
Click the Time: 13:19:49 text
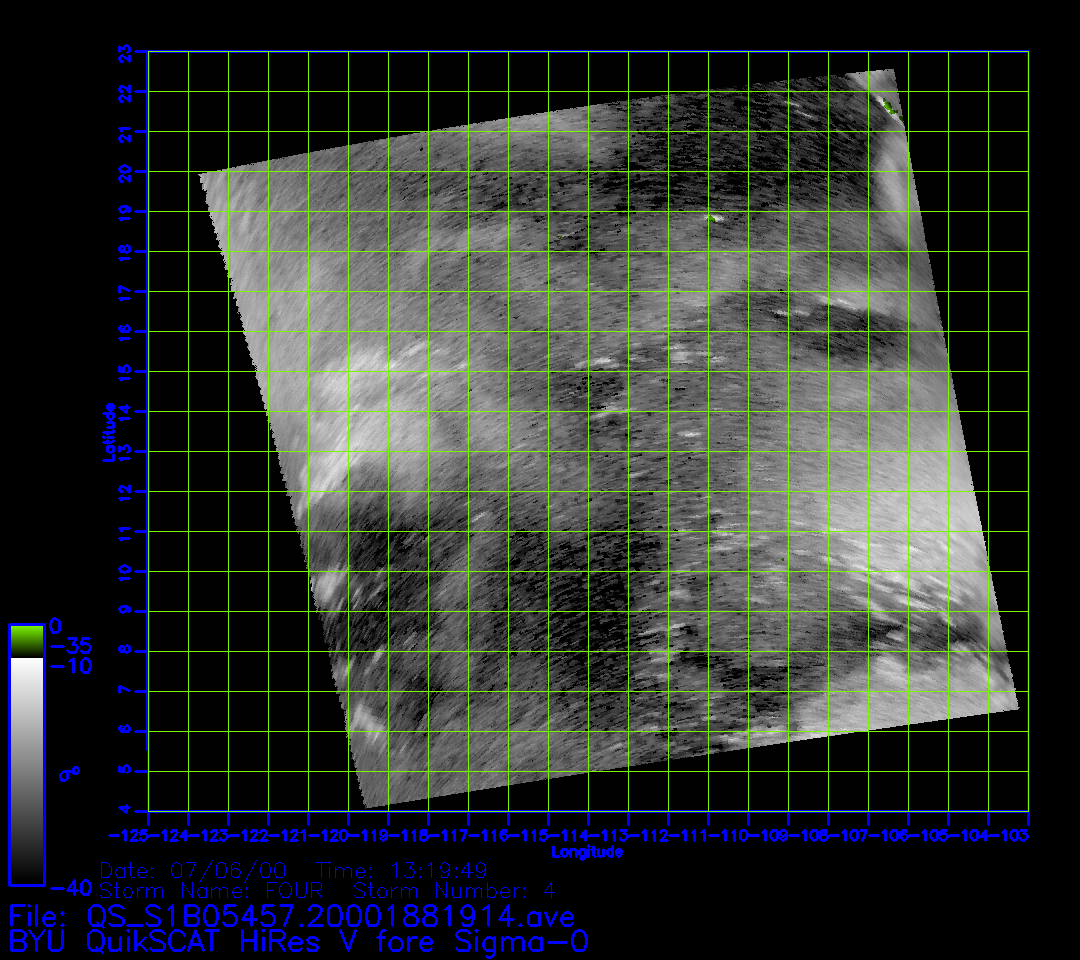tap(401, 870)
